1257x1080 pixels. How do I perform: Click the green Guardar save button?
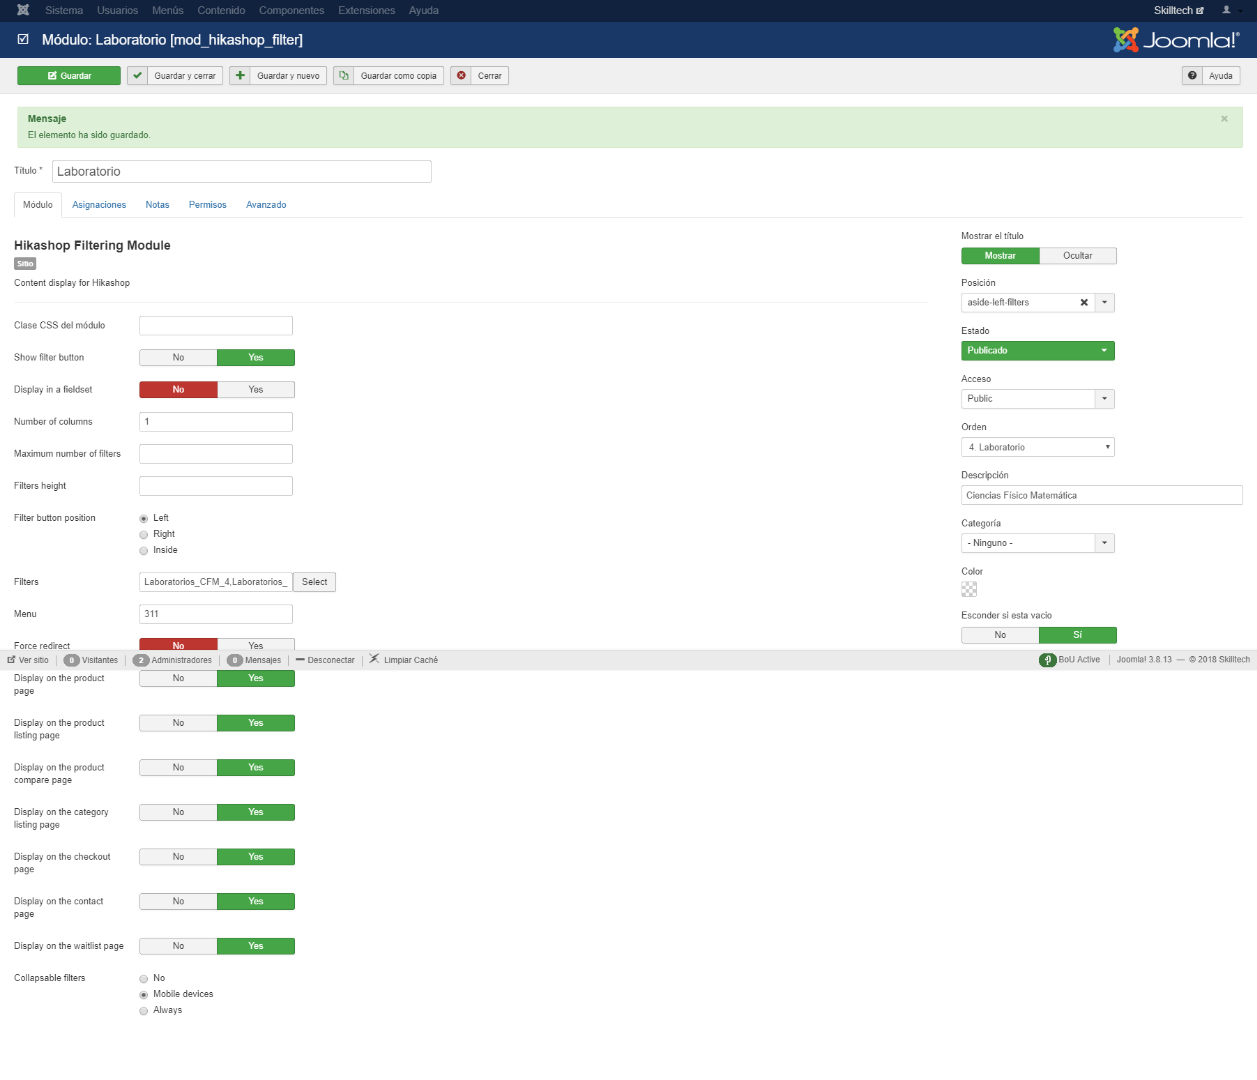(68, 76)
